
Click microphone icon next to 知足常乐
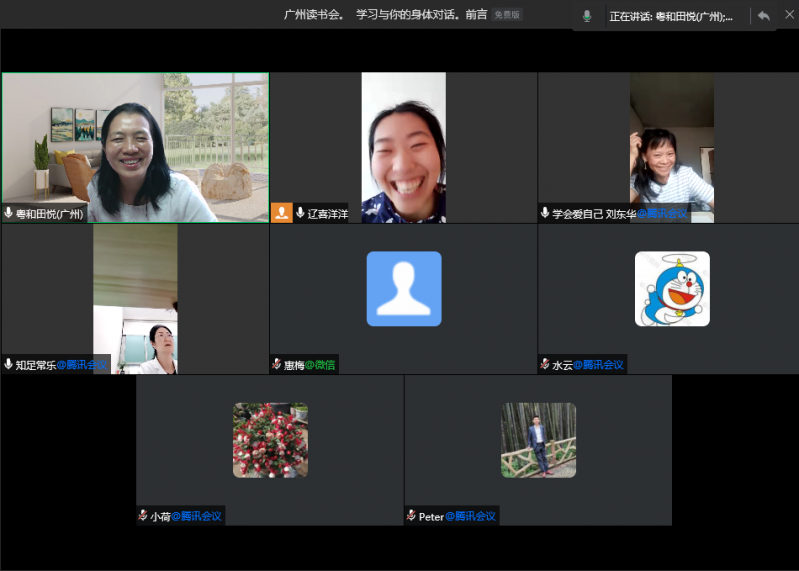9,365
